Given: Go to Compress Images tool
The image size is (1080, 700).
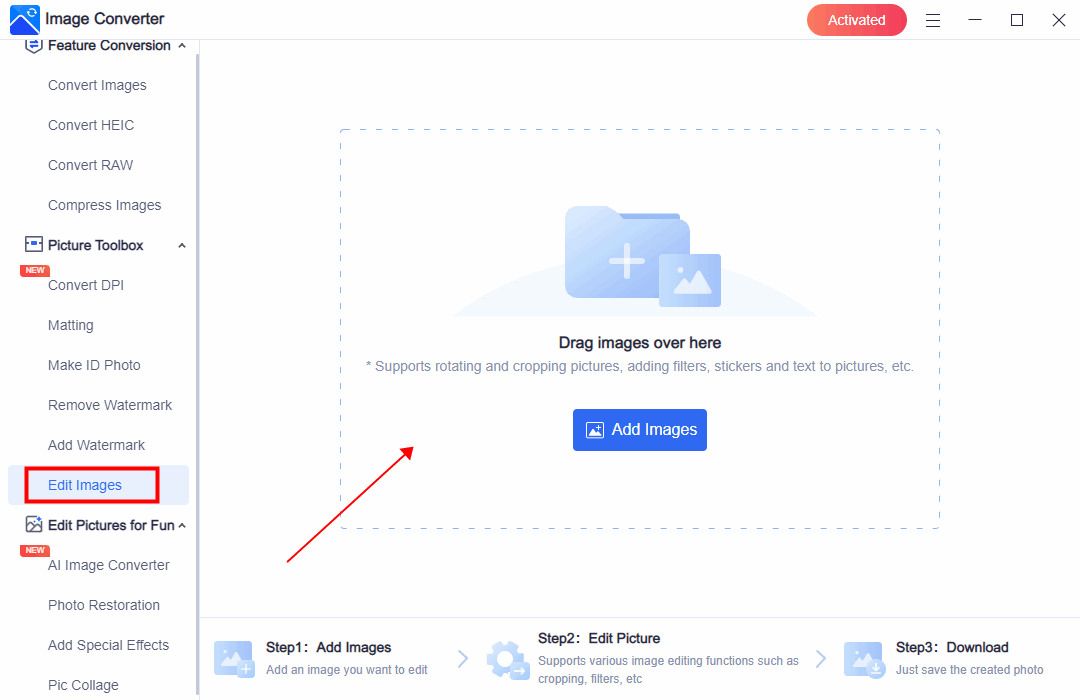Looking at the screenshot, I should coord(104,205).
